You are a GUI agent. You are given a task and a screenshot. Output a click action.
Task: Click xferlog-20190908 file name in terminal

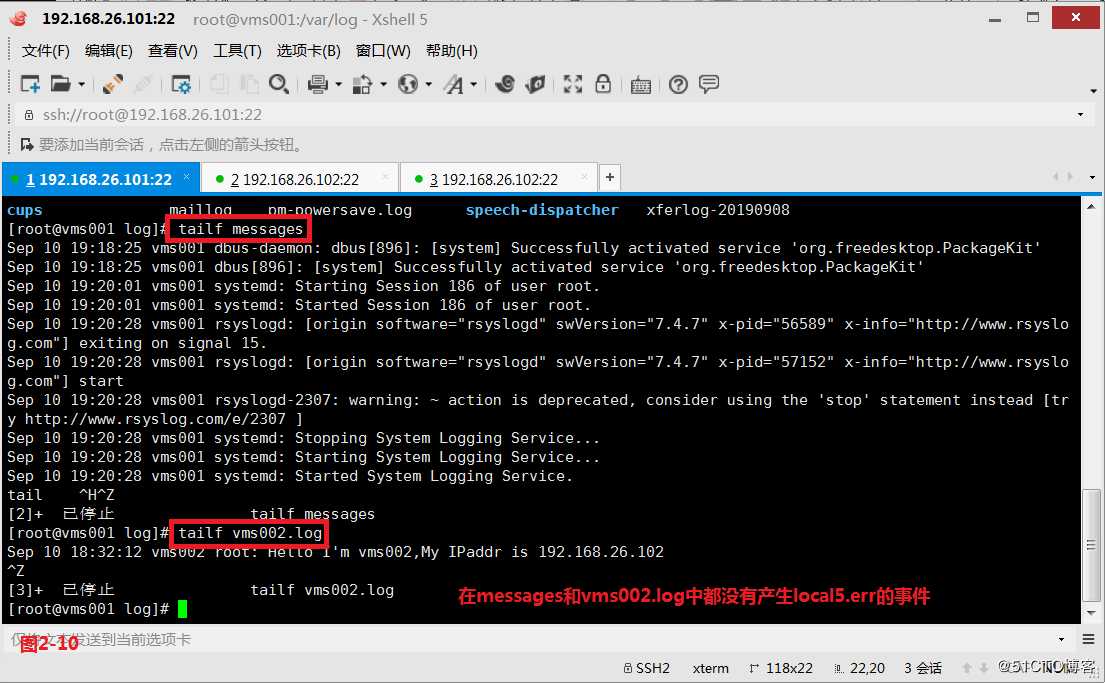717,210
